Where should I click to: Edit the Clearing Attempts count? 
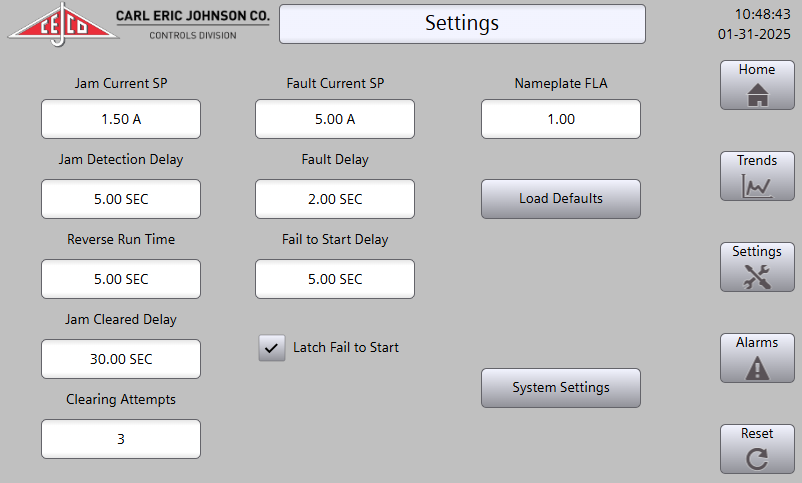coord(121,439)
